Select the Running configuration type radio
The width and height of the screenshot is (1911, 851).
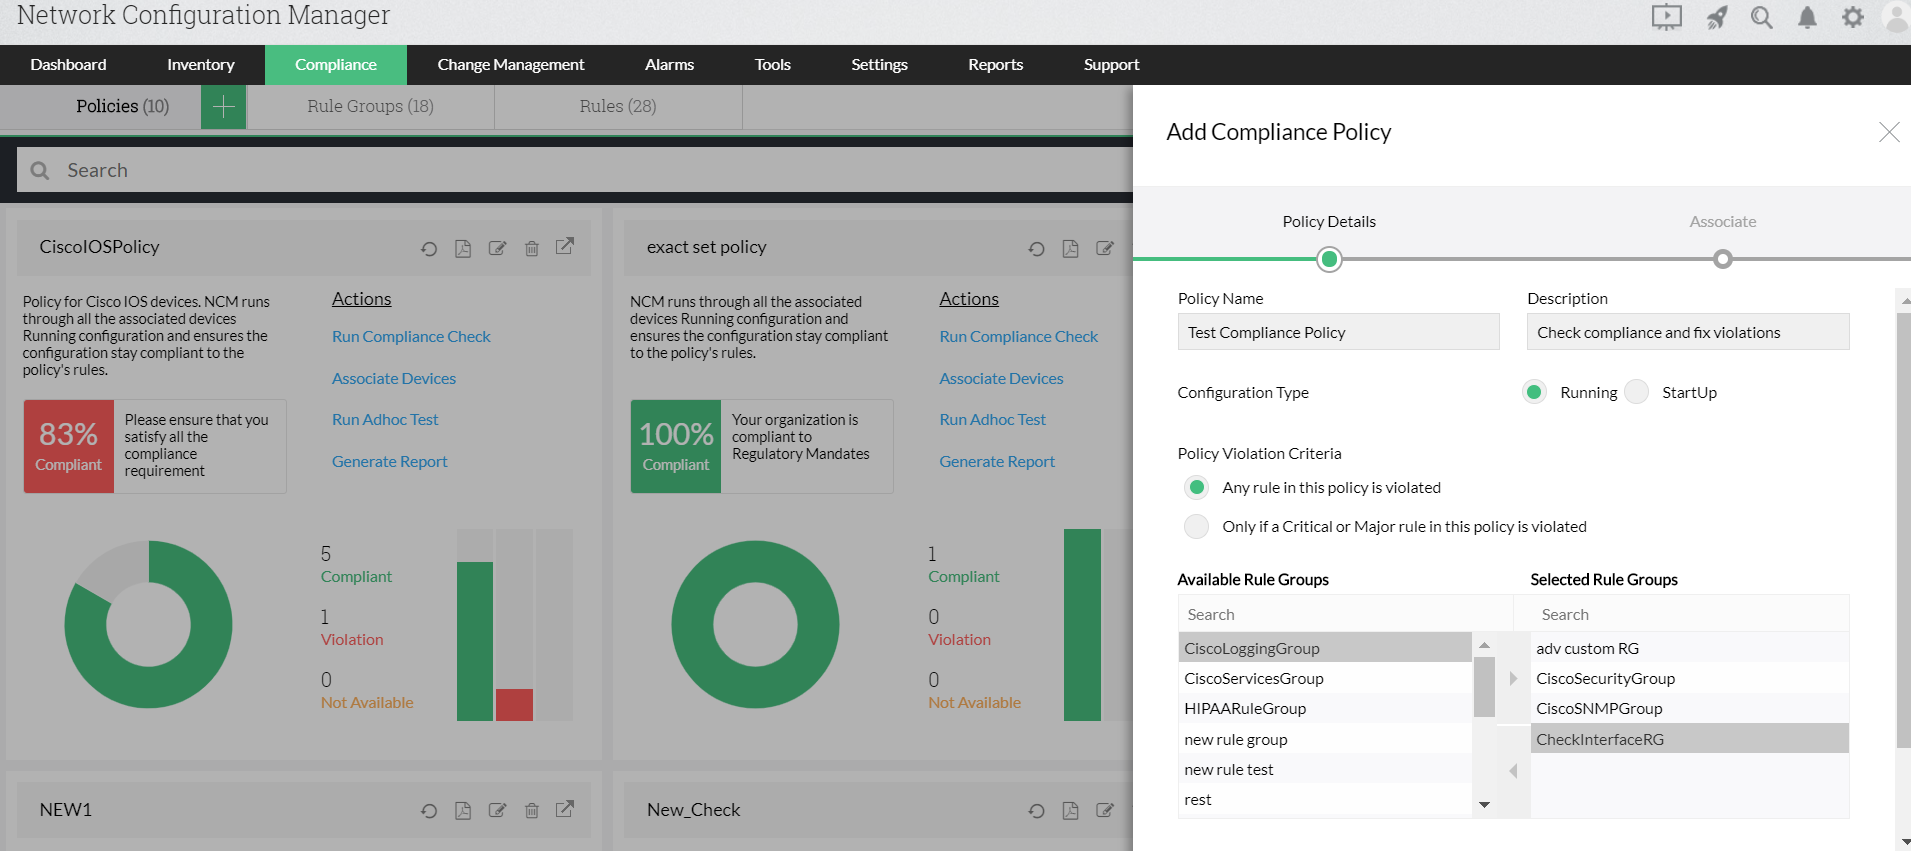(x=1534, y=392)
